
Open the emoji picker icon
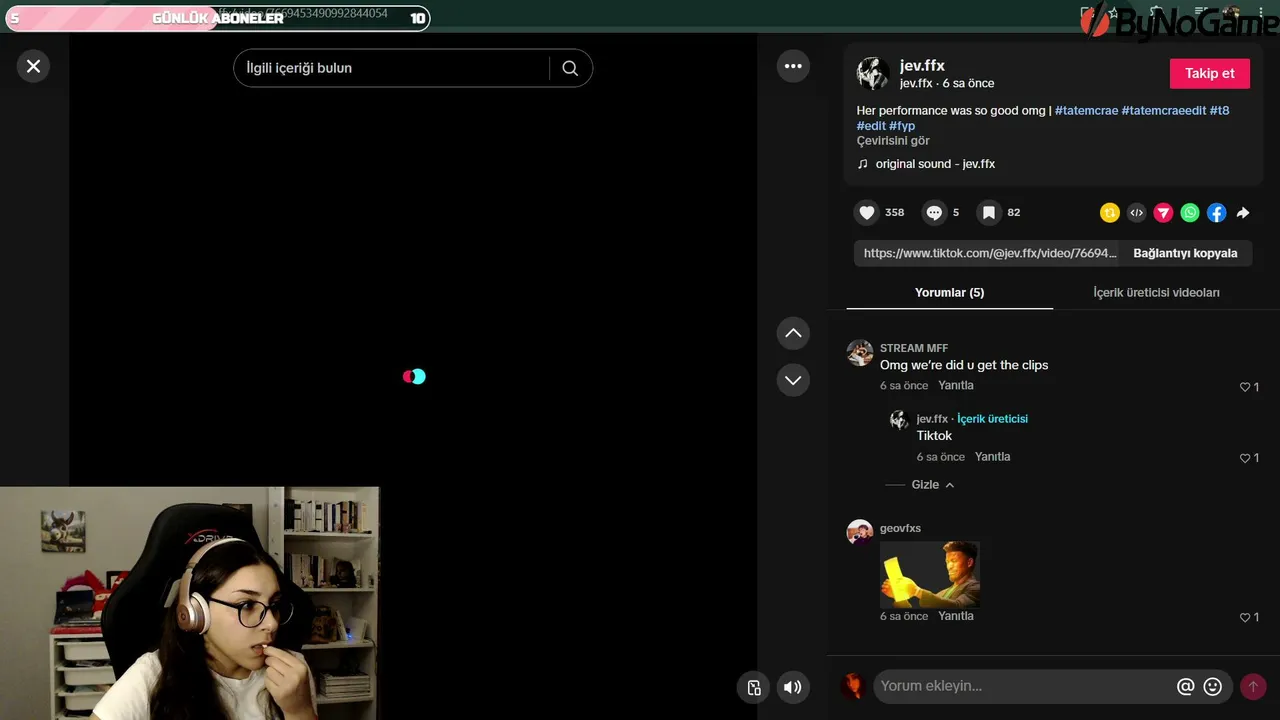(x=1213, y=687)
